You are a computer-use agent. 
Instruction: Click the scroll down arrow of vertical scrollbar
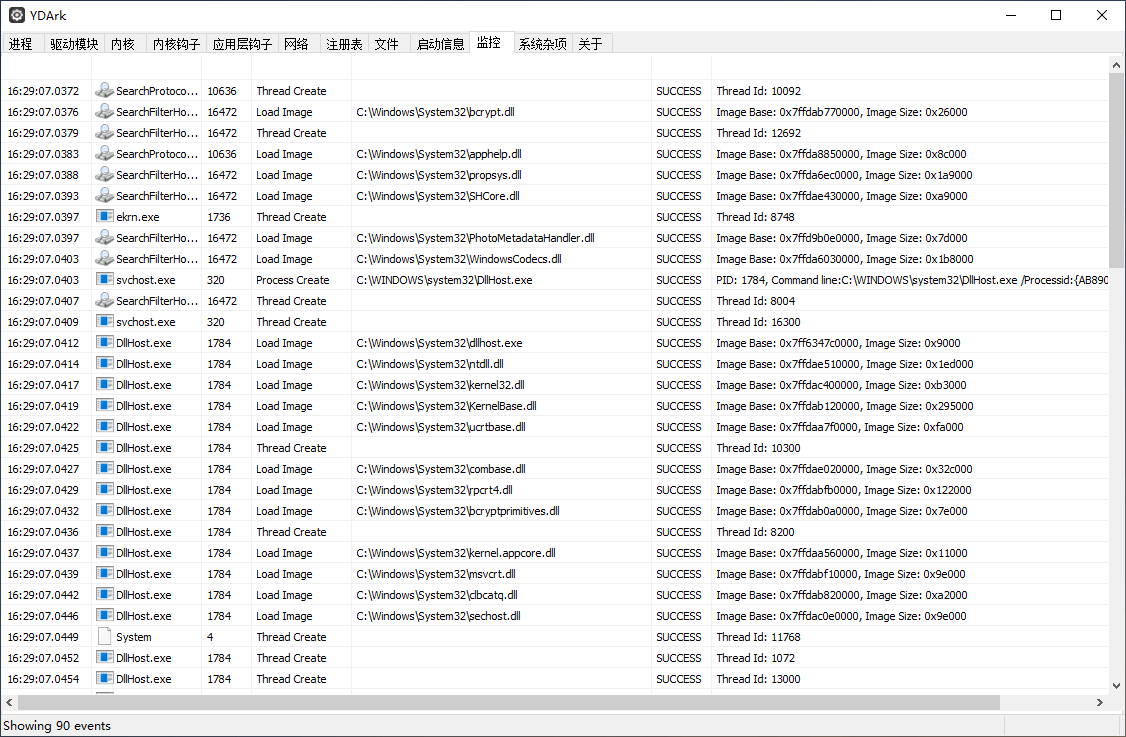coord(1117,685)
